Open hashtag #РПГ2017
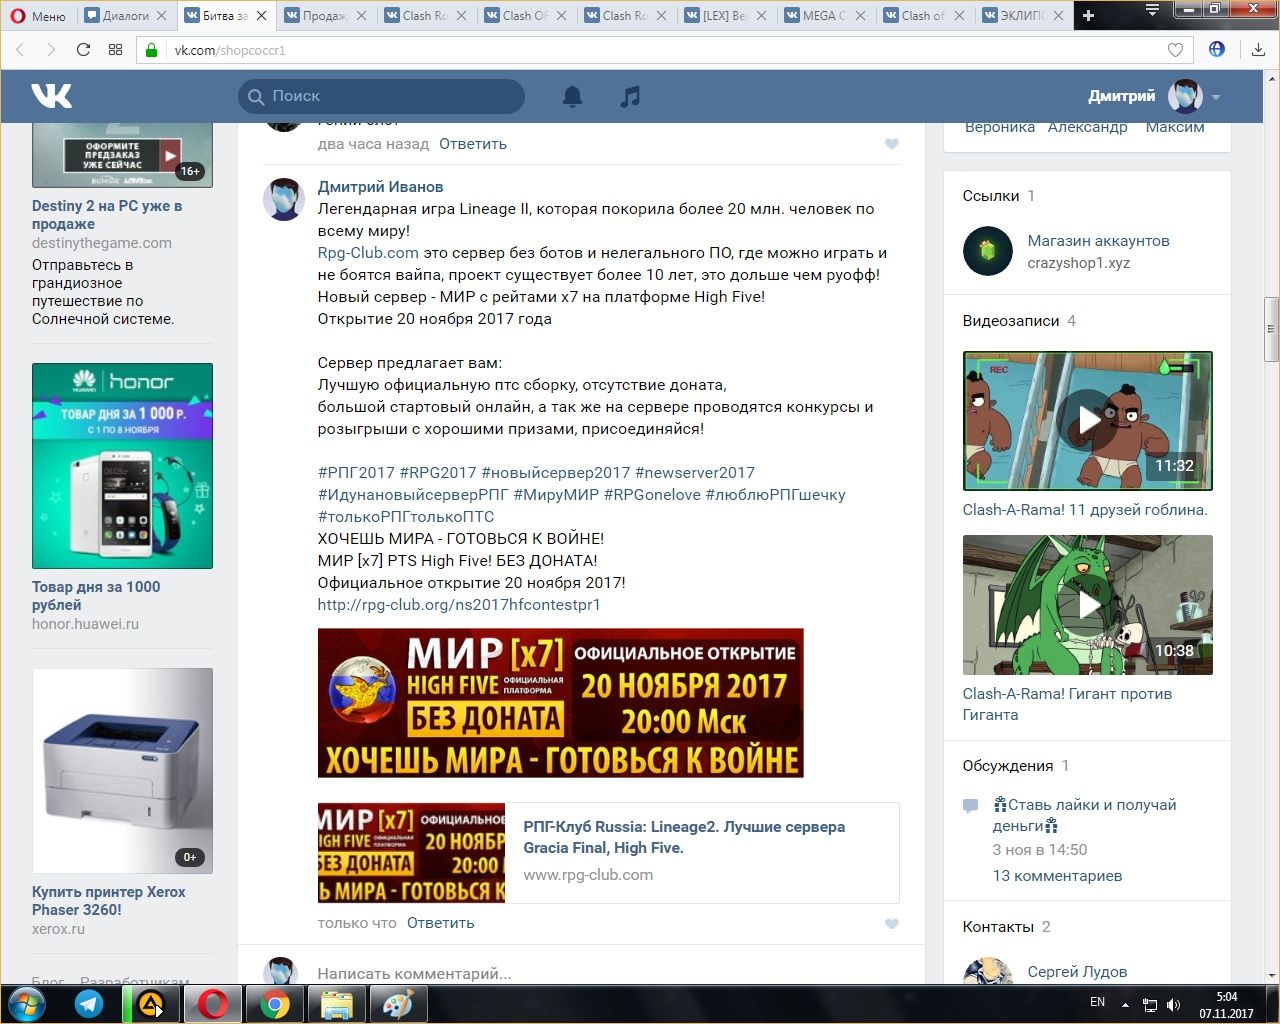 pos(356,473)
